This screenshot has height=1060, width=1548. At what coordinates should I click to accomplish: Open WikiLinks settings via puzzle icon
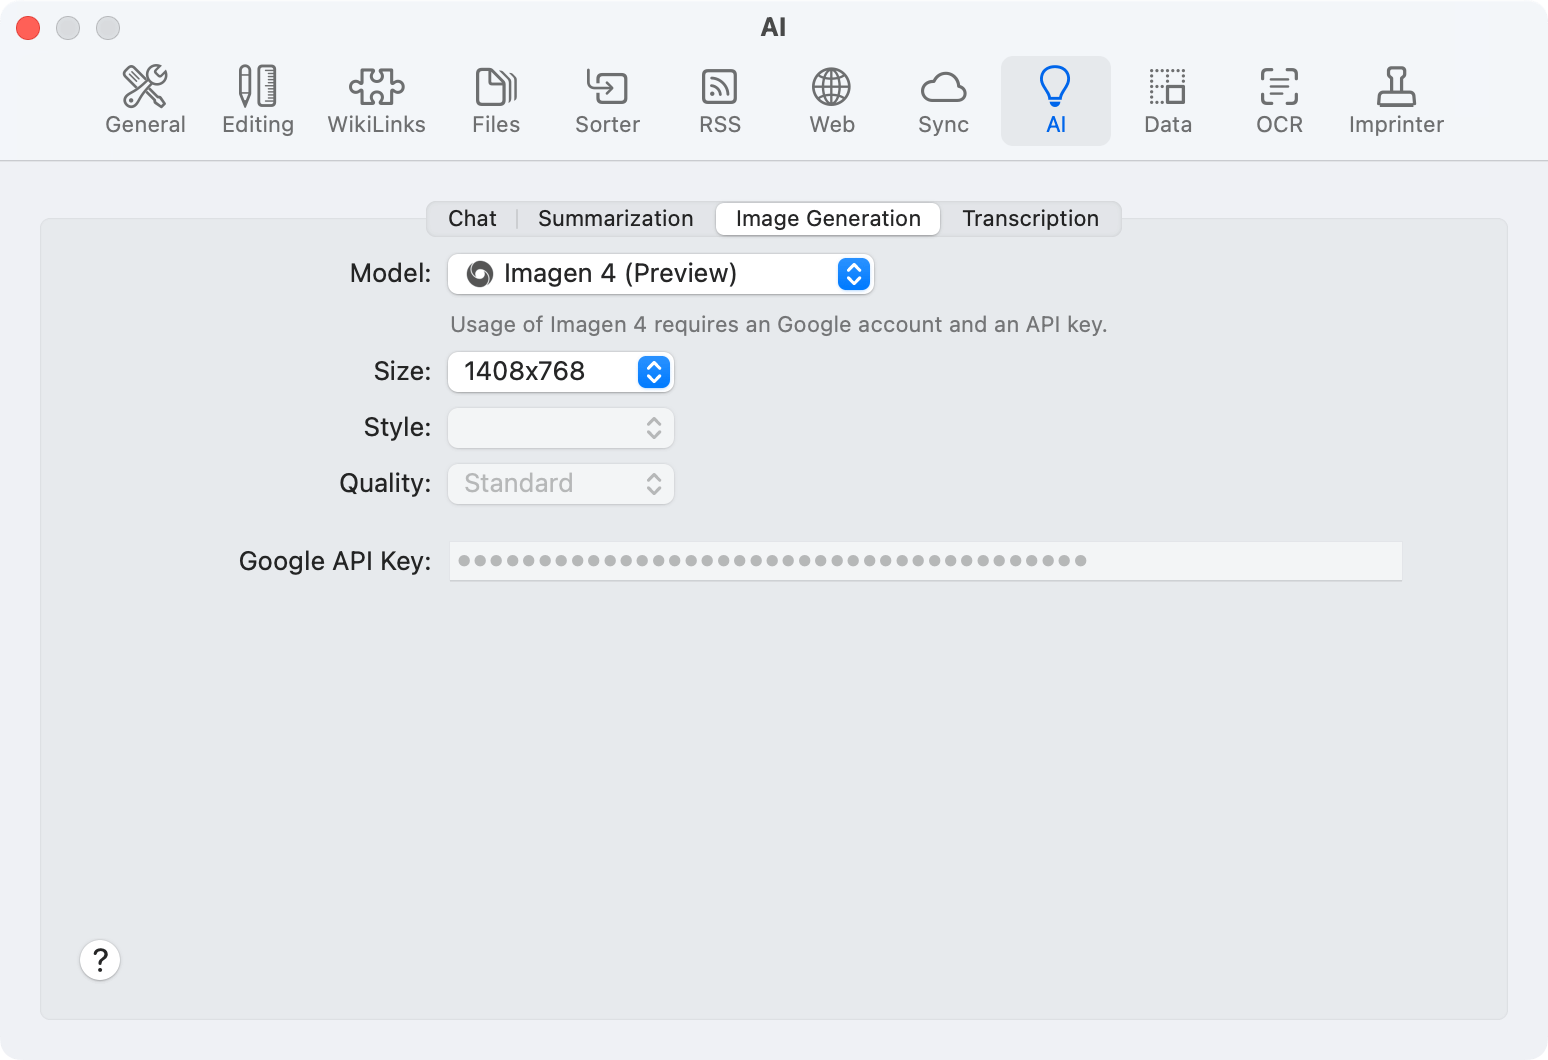(x=376, y=100)
